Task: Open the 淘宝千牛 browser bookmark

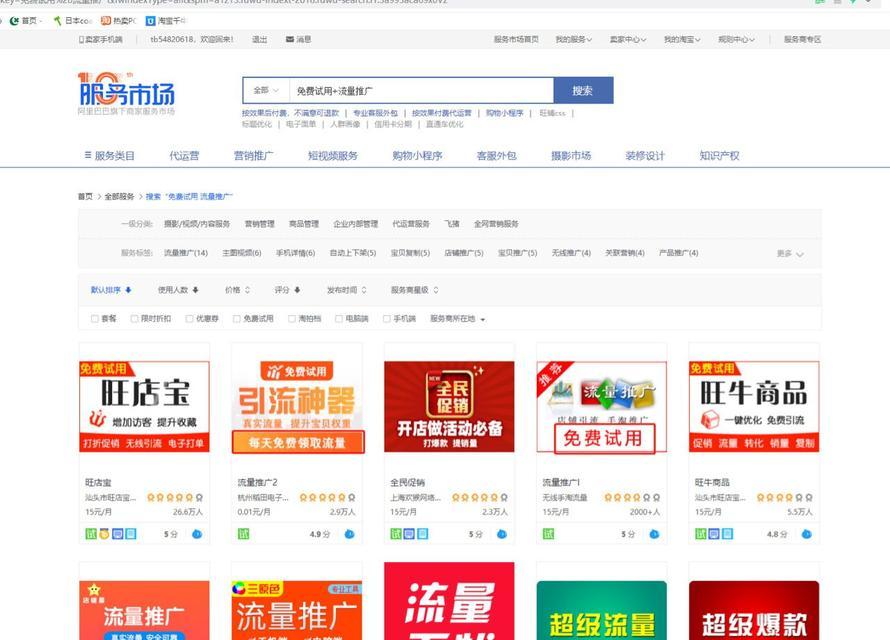Action: click(x=166, y=21)
